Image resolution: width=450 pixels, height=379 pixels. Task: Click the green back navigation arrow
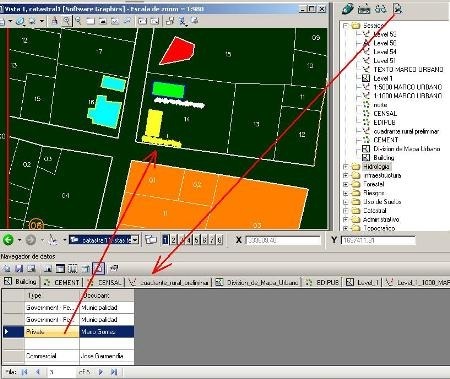pos(8,240)
